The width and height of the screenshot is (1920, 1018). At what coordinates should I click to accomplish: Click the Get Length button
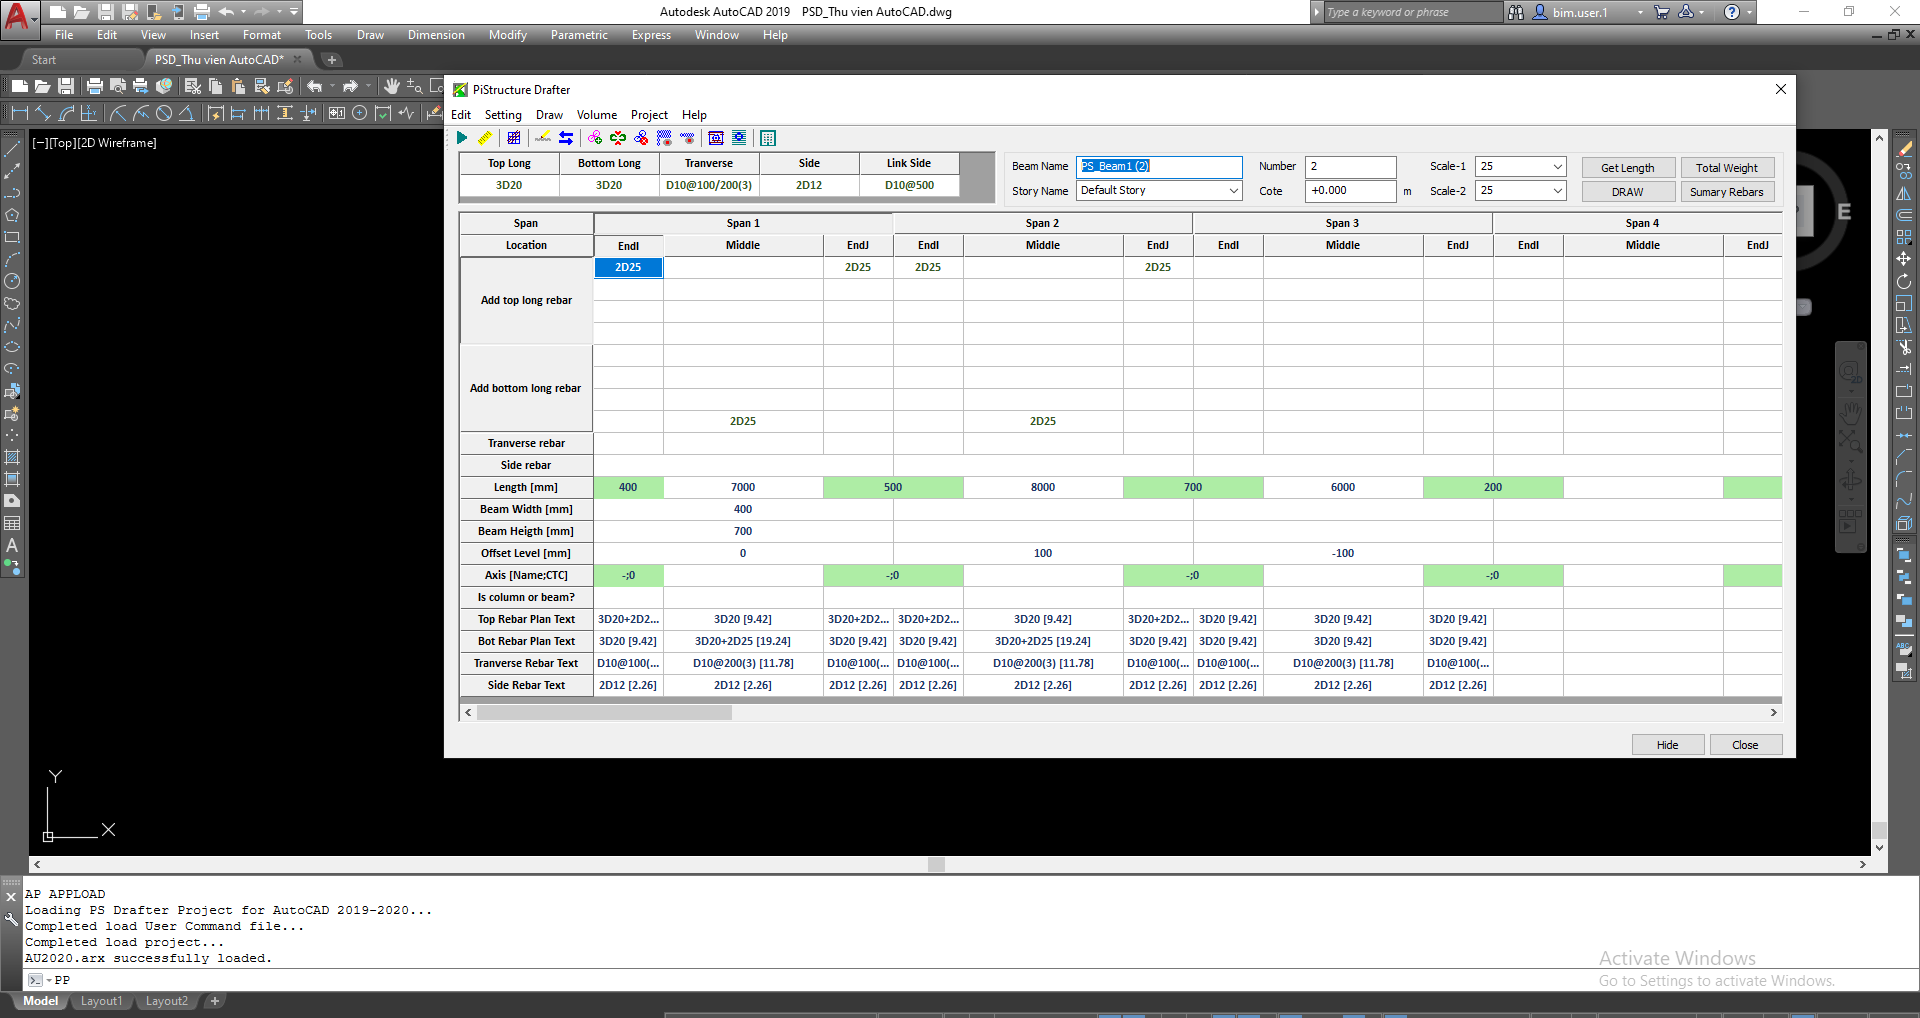[1627, 168]
